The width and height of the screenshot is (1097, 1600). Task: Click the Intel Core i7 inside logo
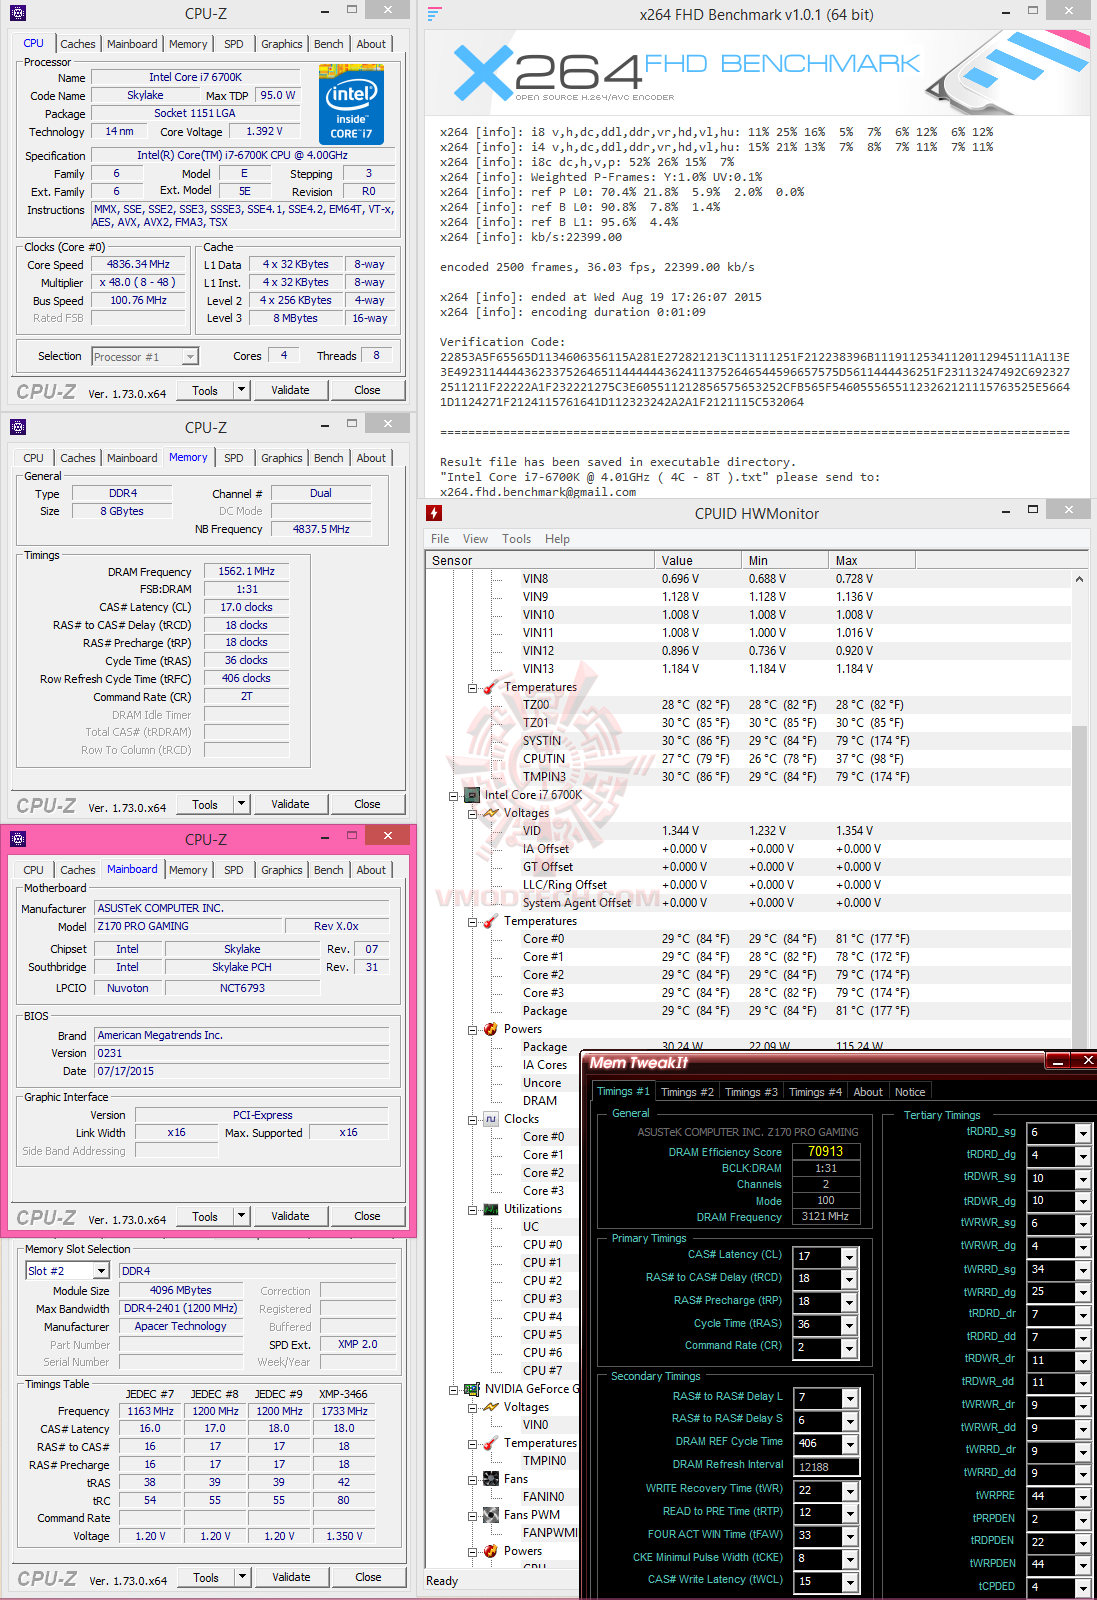(x=351, y=104)
